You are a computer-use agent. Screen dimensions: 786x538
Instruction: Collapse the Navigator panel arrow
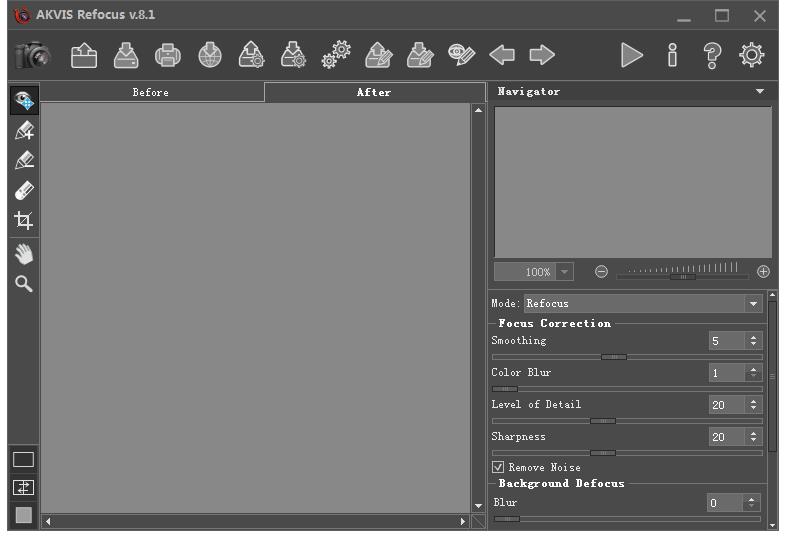pos(760,92)
